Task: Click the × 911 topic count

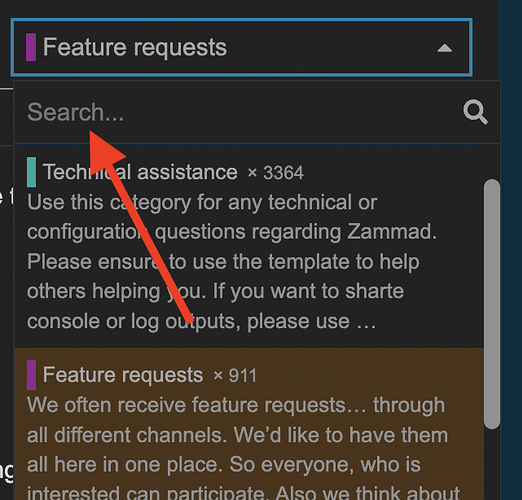Action: 235,376
